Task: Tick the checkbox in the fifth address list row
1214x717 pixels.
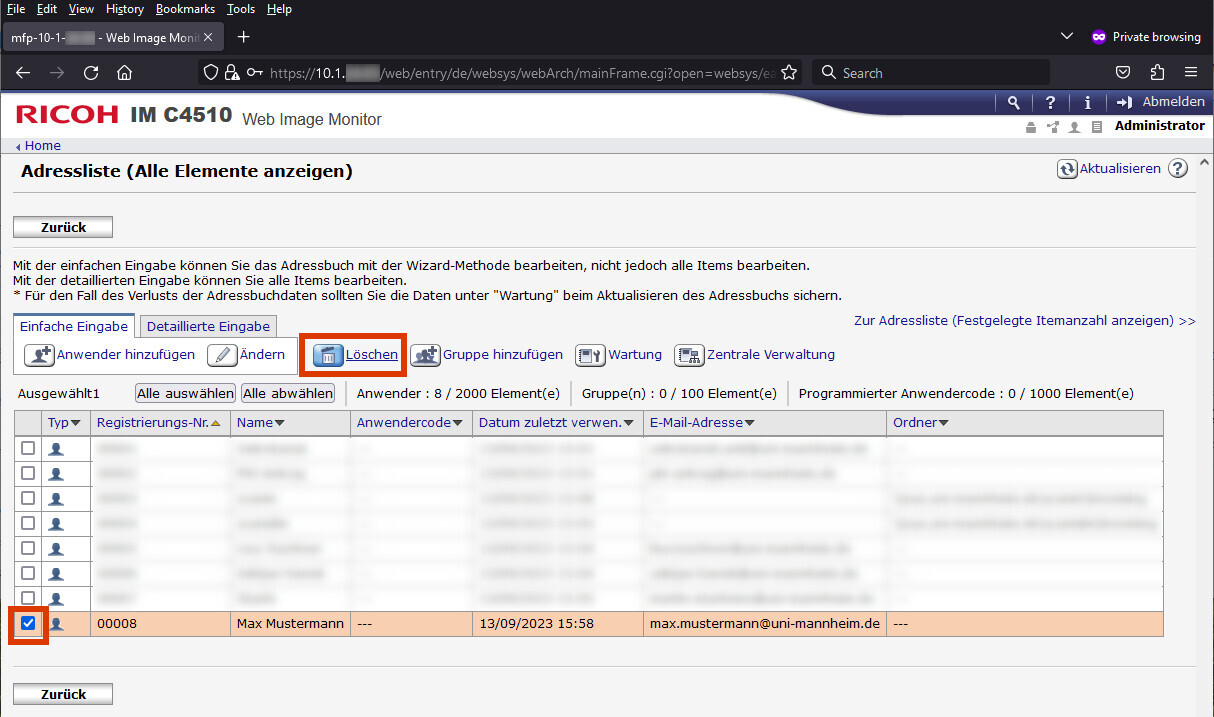Action: [x=28, y=548]
